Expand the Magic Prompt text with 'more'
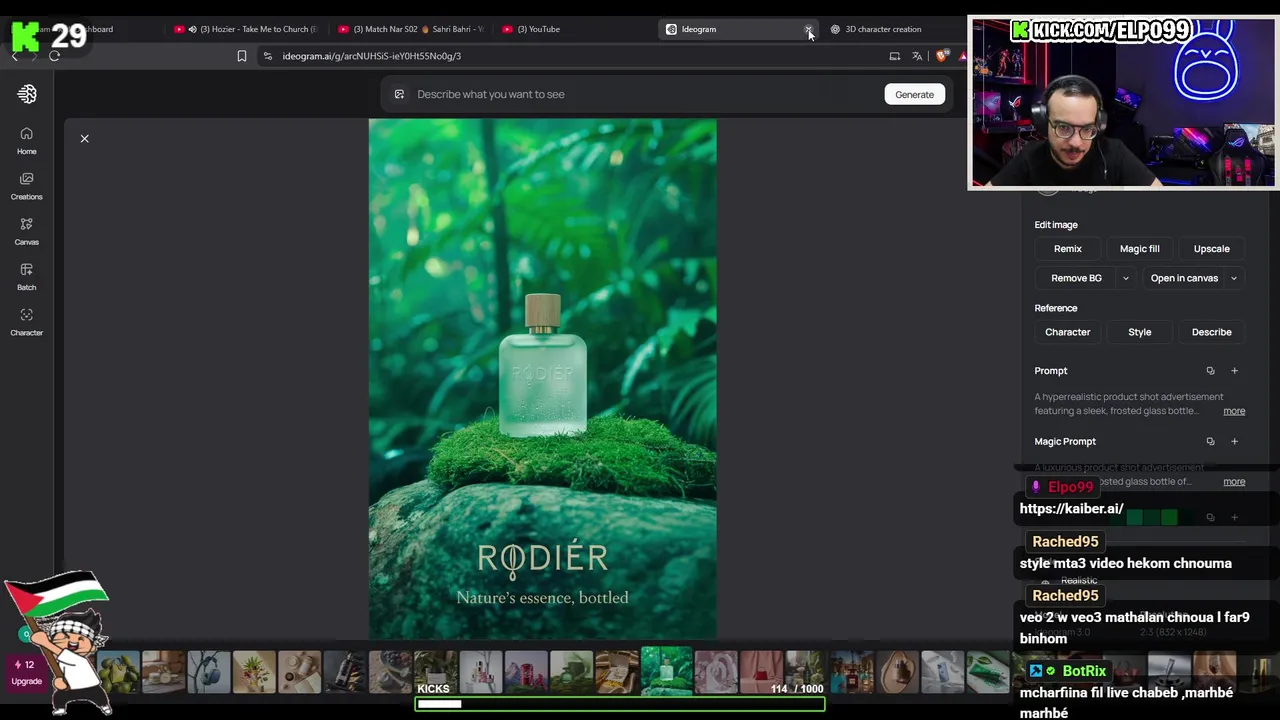1280x720 pixels. click(x=1234, y=482)
